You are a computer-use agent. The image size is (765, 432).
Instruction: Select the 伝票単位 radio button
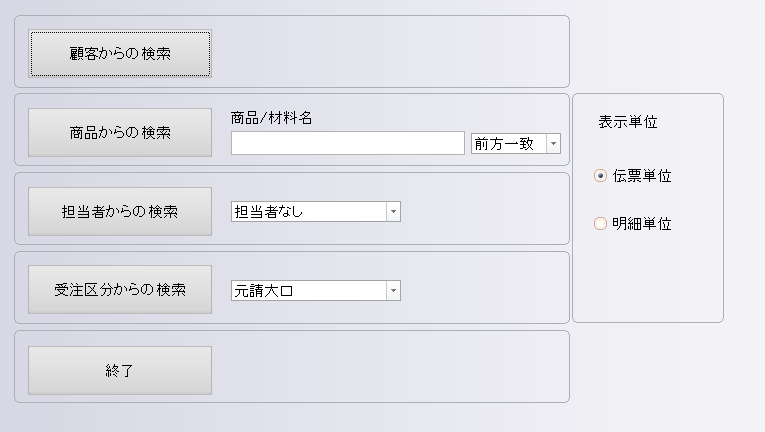click(600, 176)
